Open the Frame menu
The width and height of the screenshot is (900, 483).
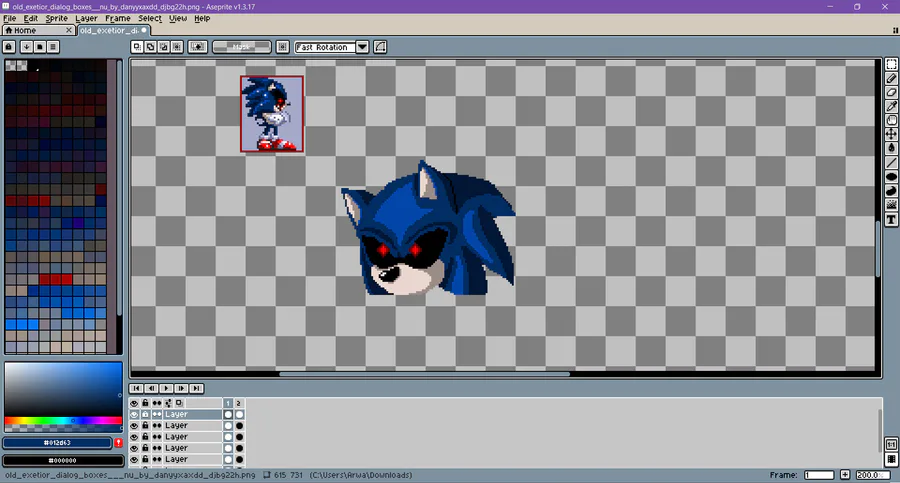pos(118,18)
